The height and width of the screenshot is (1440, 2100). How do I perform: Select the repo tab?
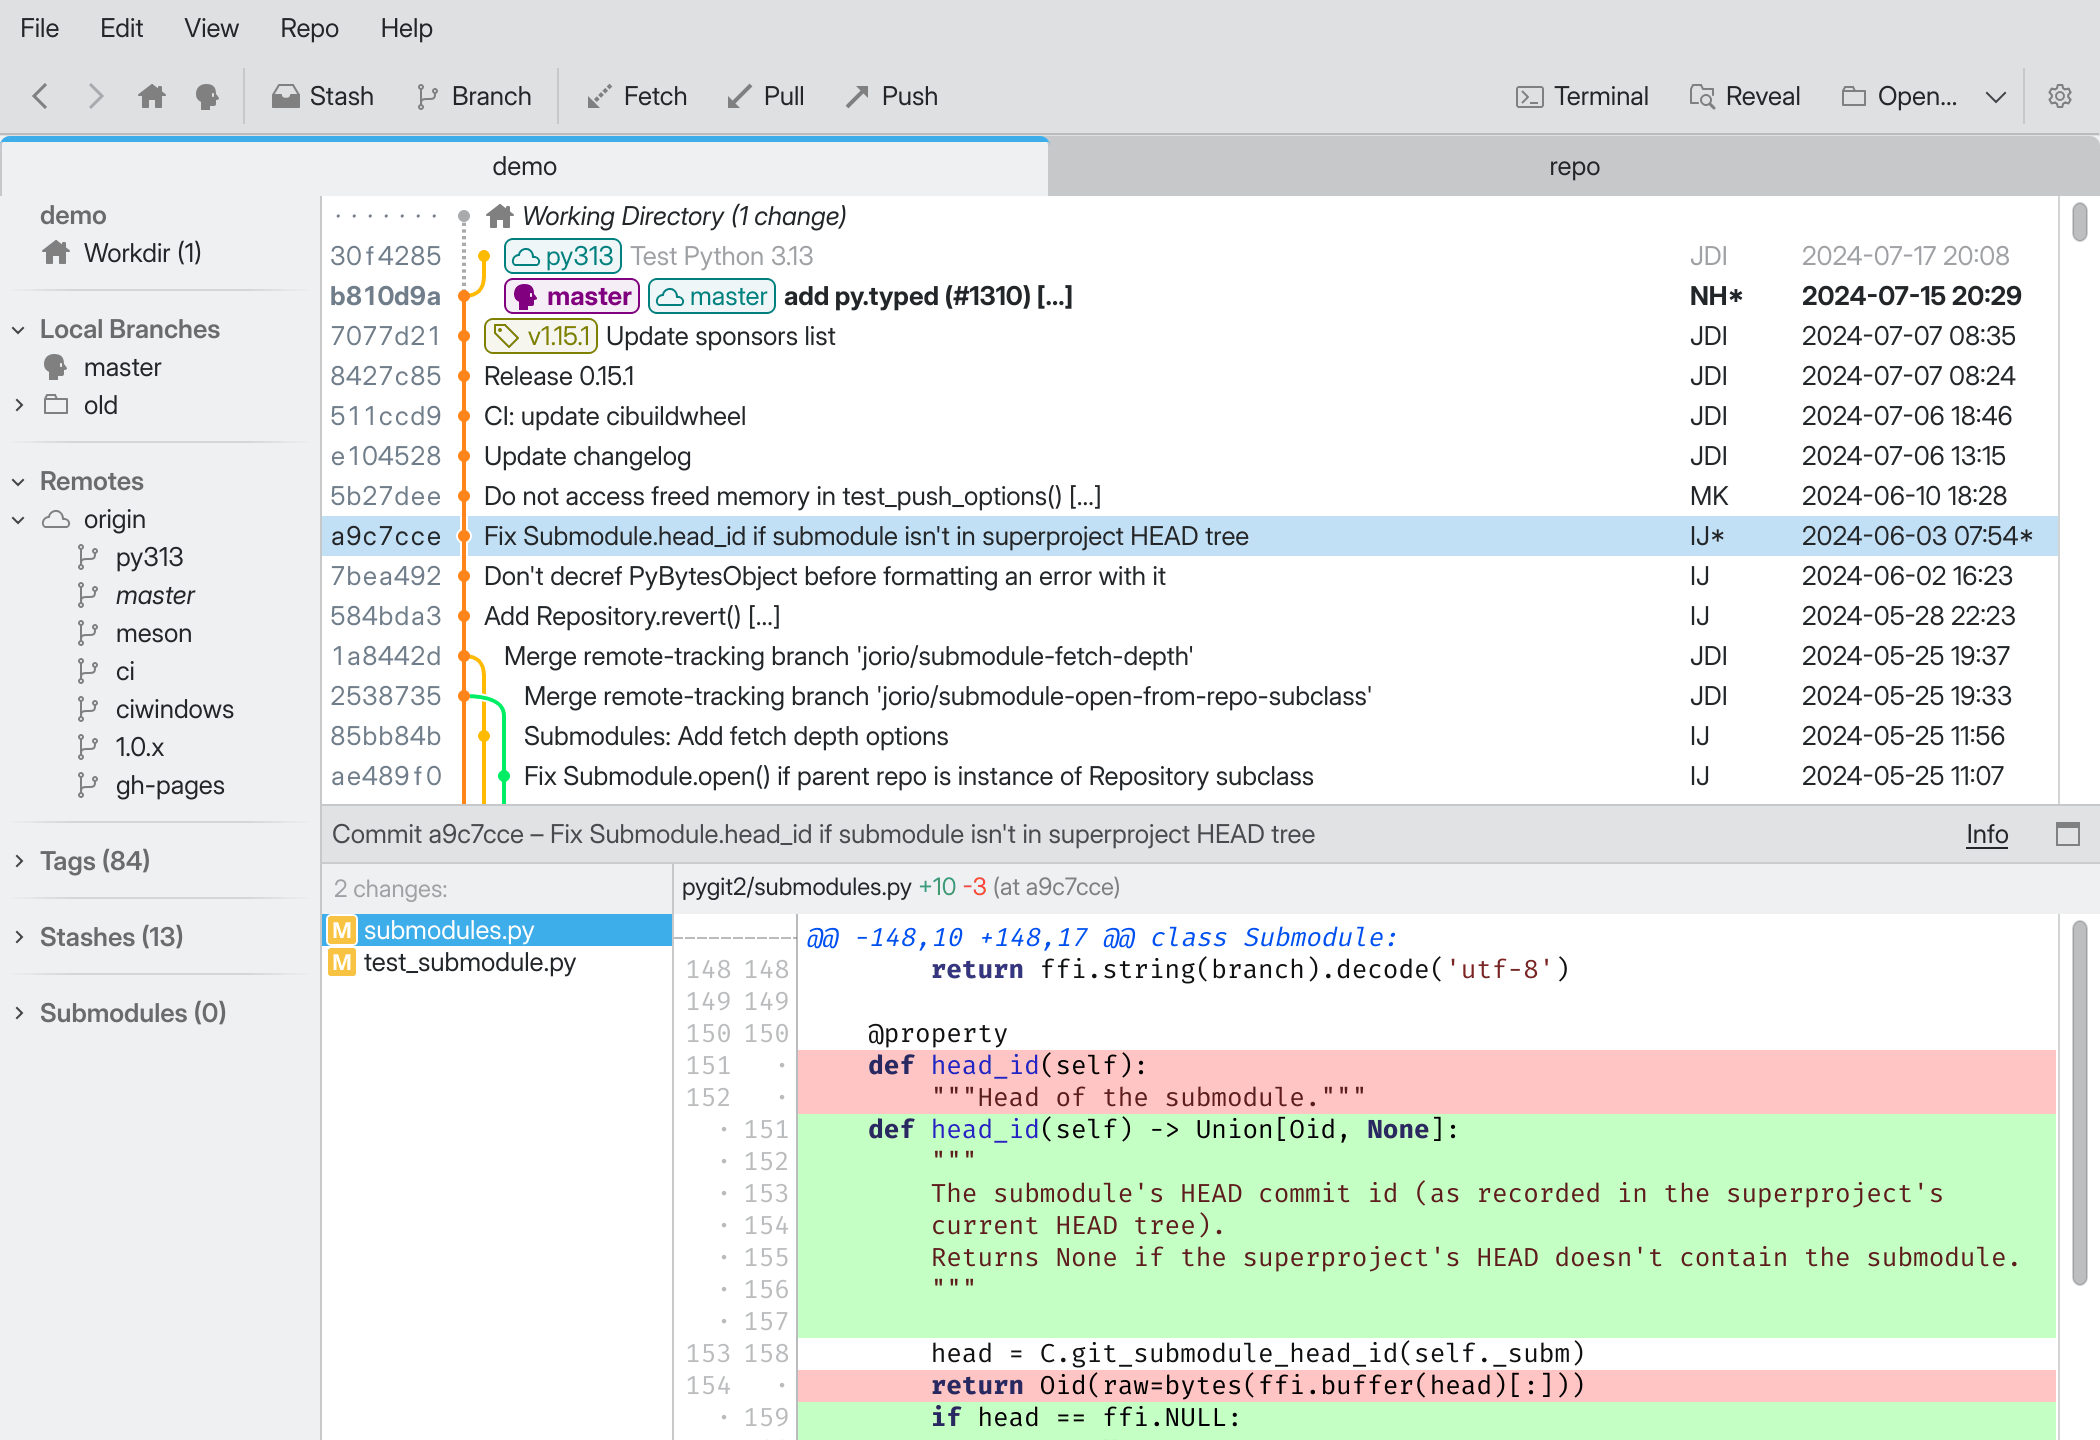pyautogui.click(x=1573, y=164)
